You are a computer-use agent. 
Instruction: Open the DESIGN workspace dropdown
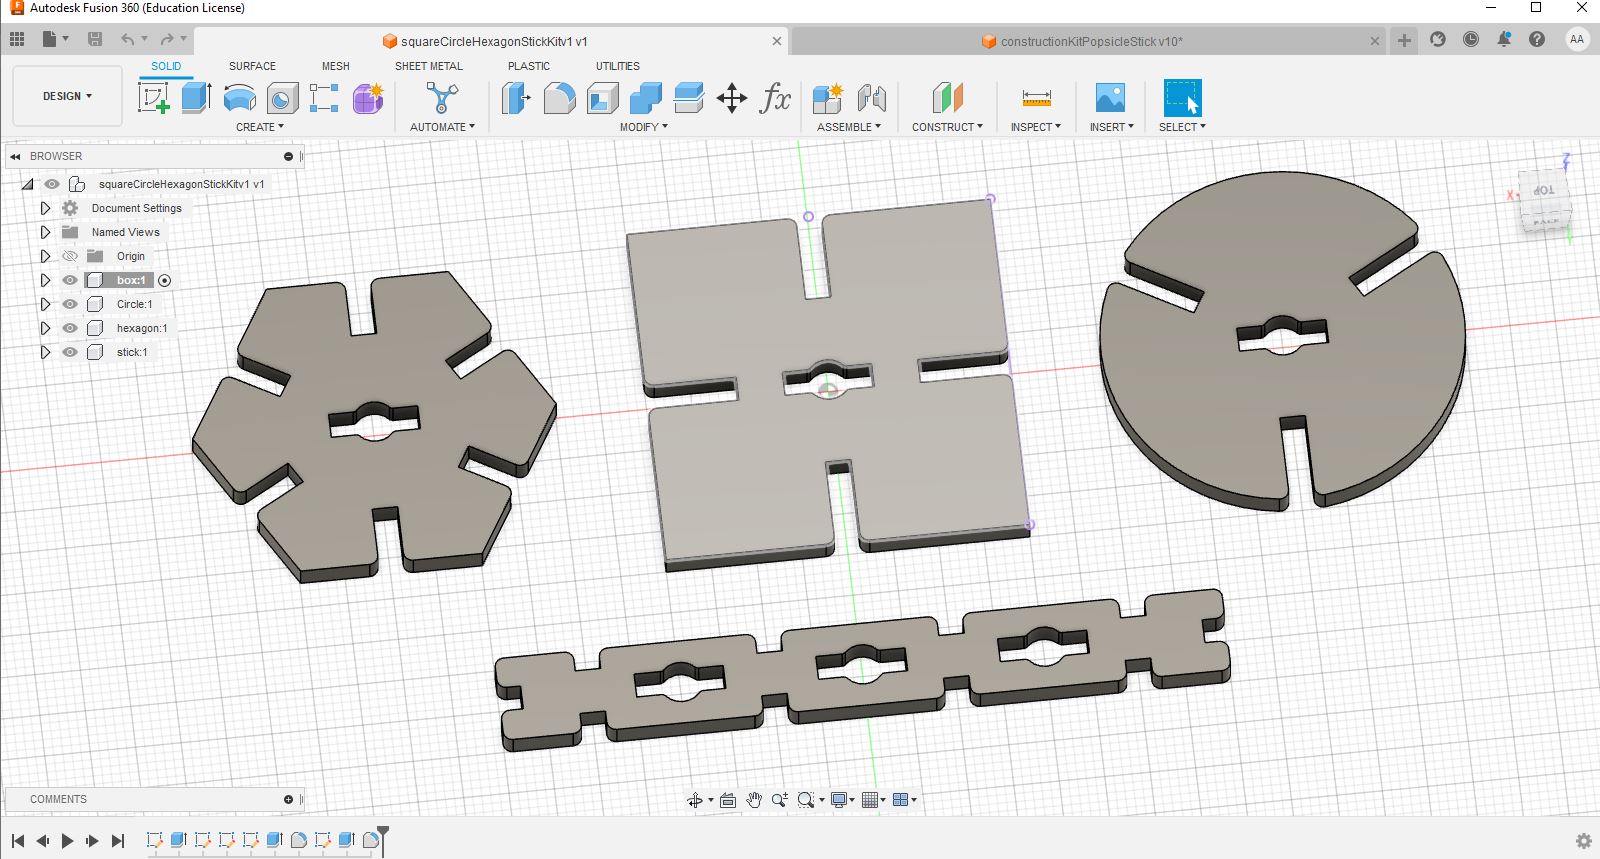click(67, 96)
